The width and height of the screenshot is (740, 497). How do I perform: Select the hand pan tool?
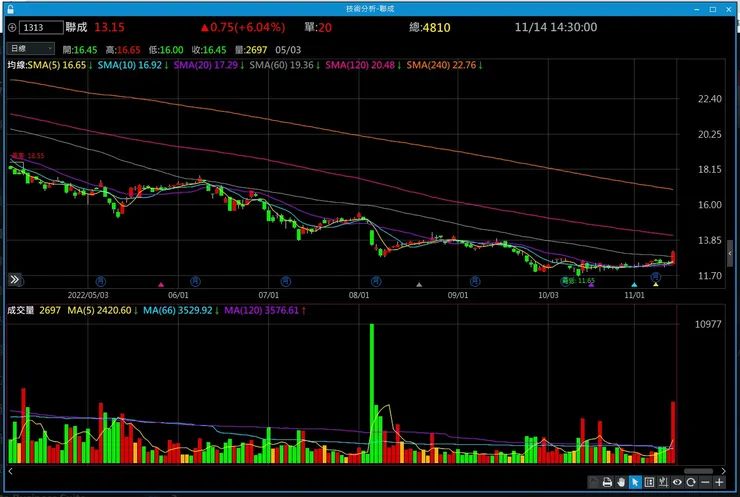(621, 482)
